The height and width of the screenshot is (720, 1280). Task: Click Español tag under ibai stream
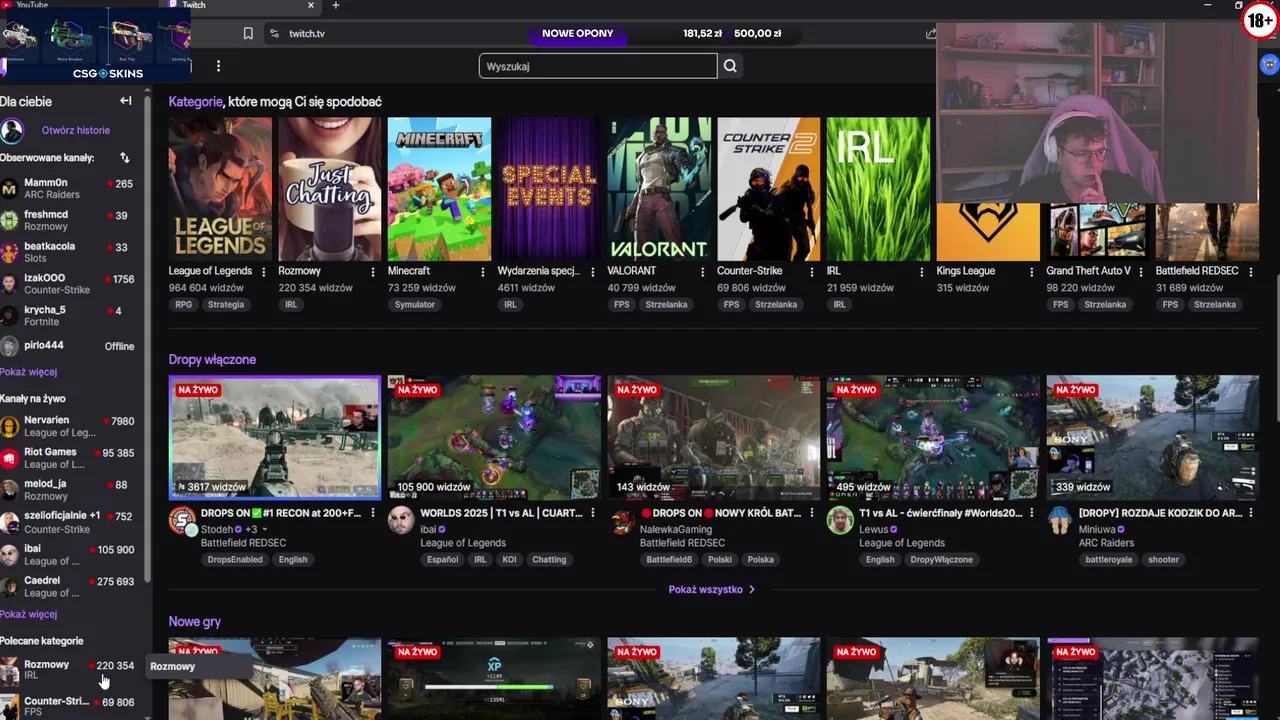[x=442, y=560]
